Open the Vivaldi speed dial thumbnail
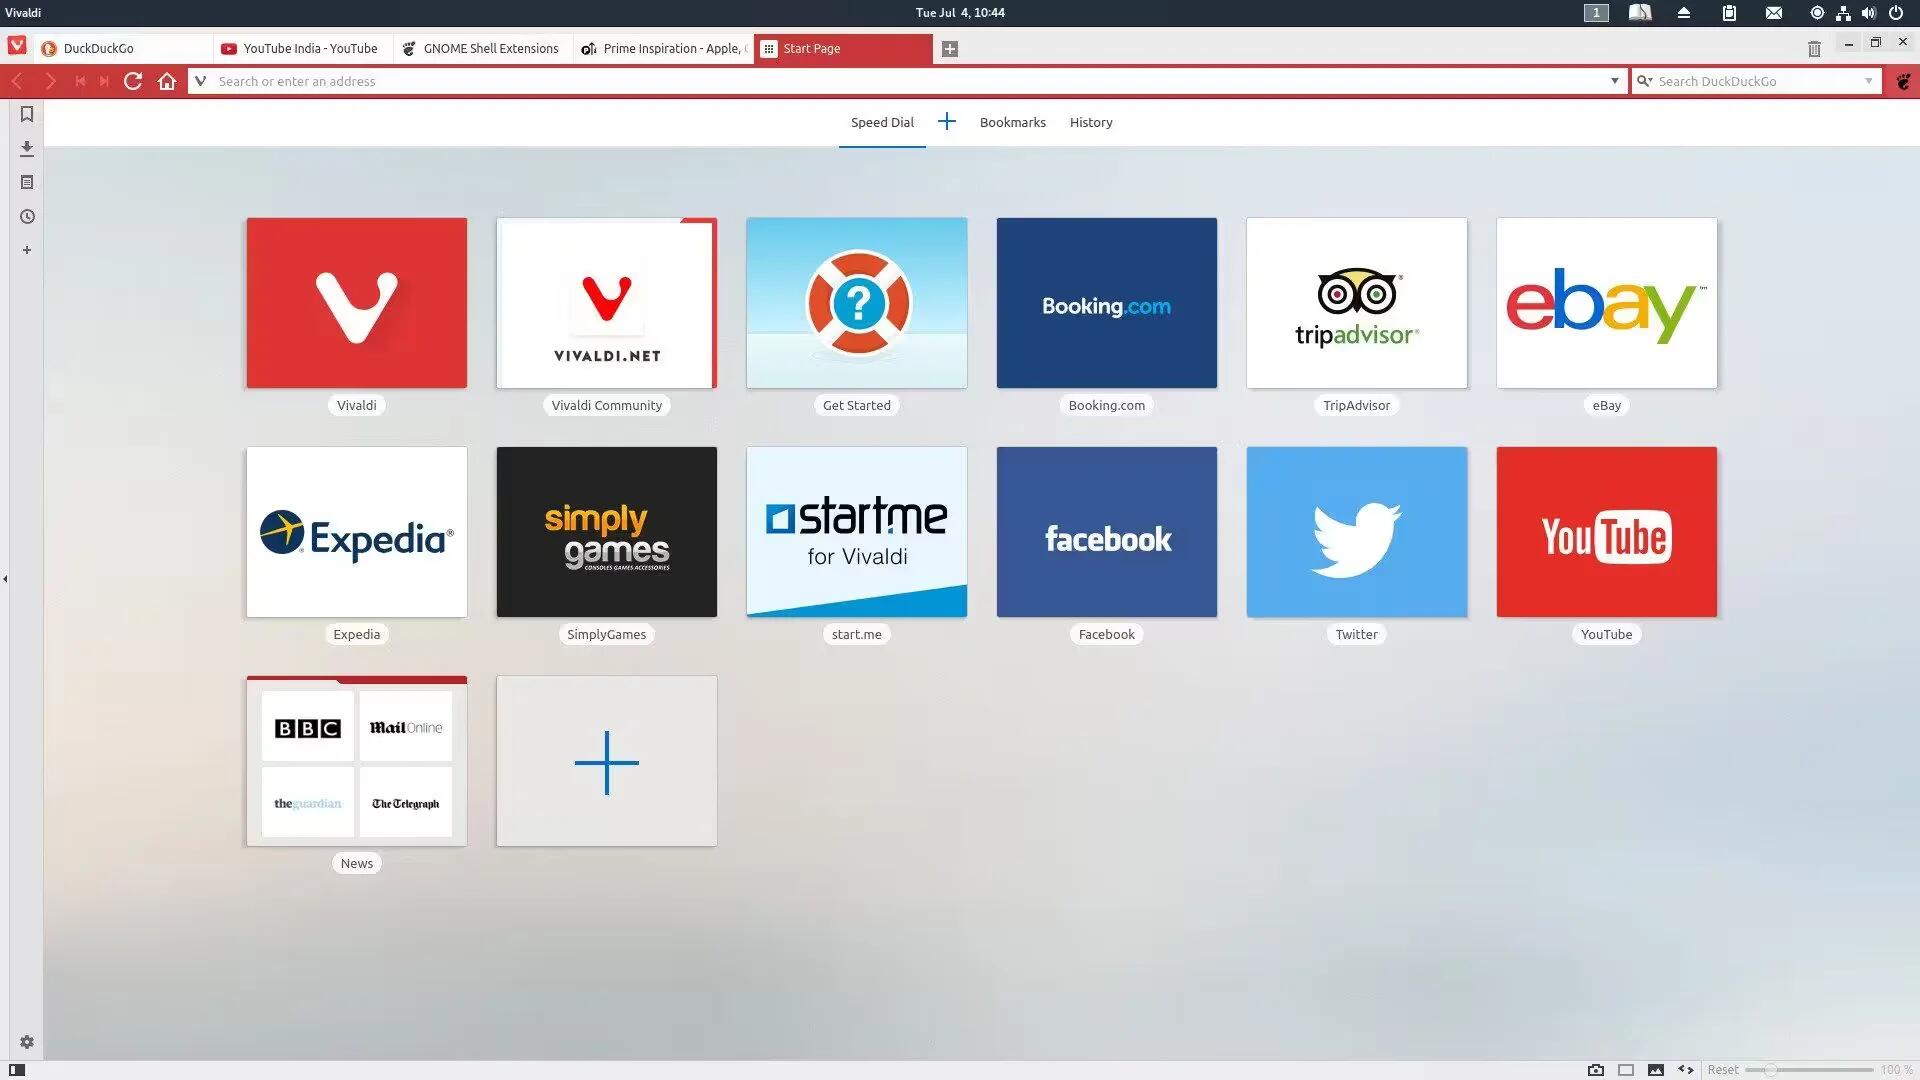1920x1080 pixels. [357, 303]
